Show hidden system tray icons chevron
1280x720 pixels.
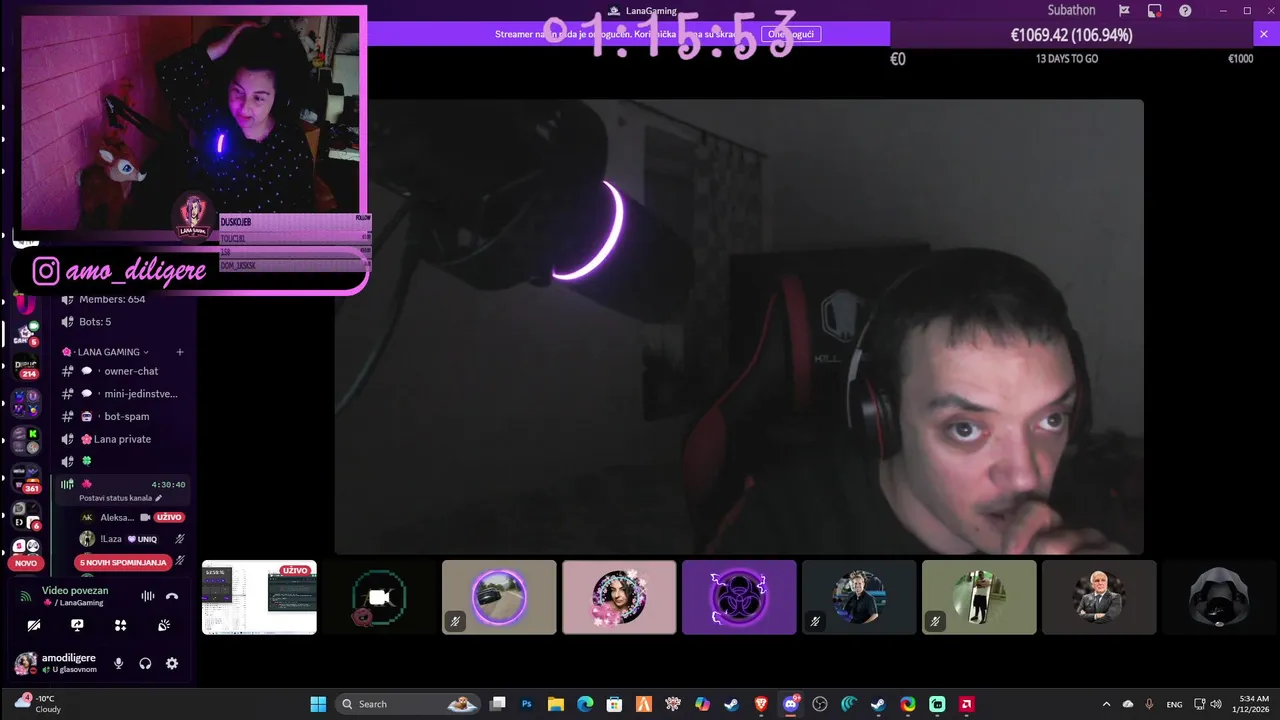point(1106,704)
